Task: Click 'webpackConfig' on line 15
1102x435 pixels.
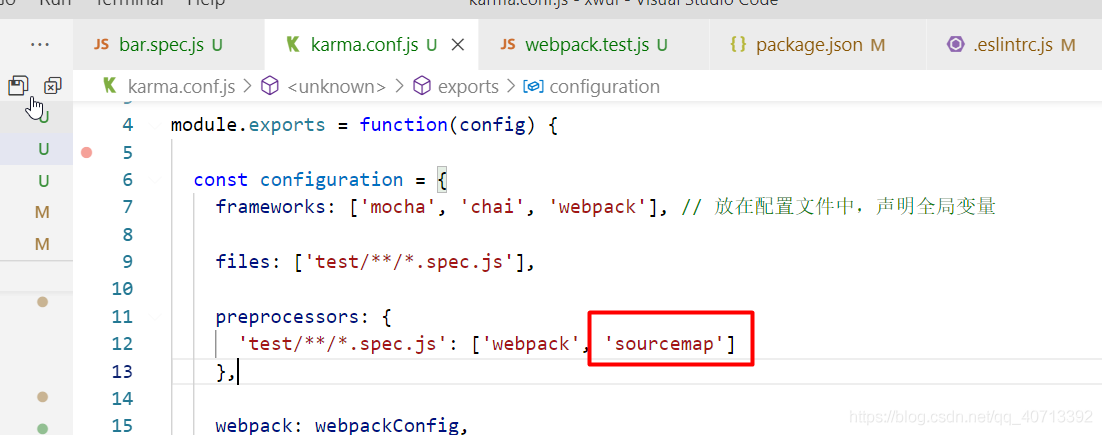Action: (x=387, y=426)
